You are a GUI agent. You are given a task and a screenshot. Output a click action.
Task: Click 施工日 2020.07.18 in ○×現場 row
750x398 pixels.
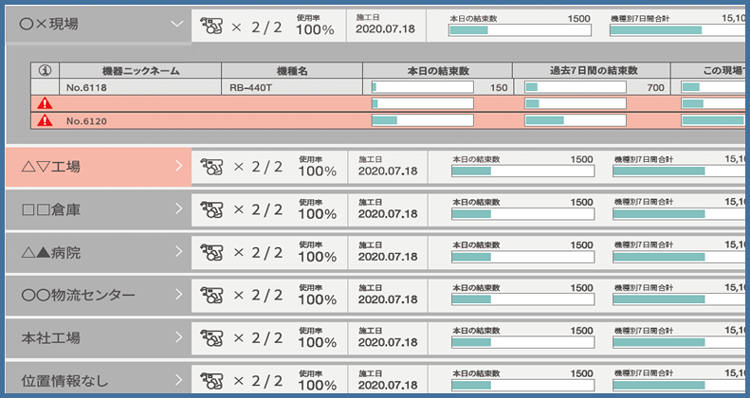385,24
